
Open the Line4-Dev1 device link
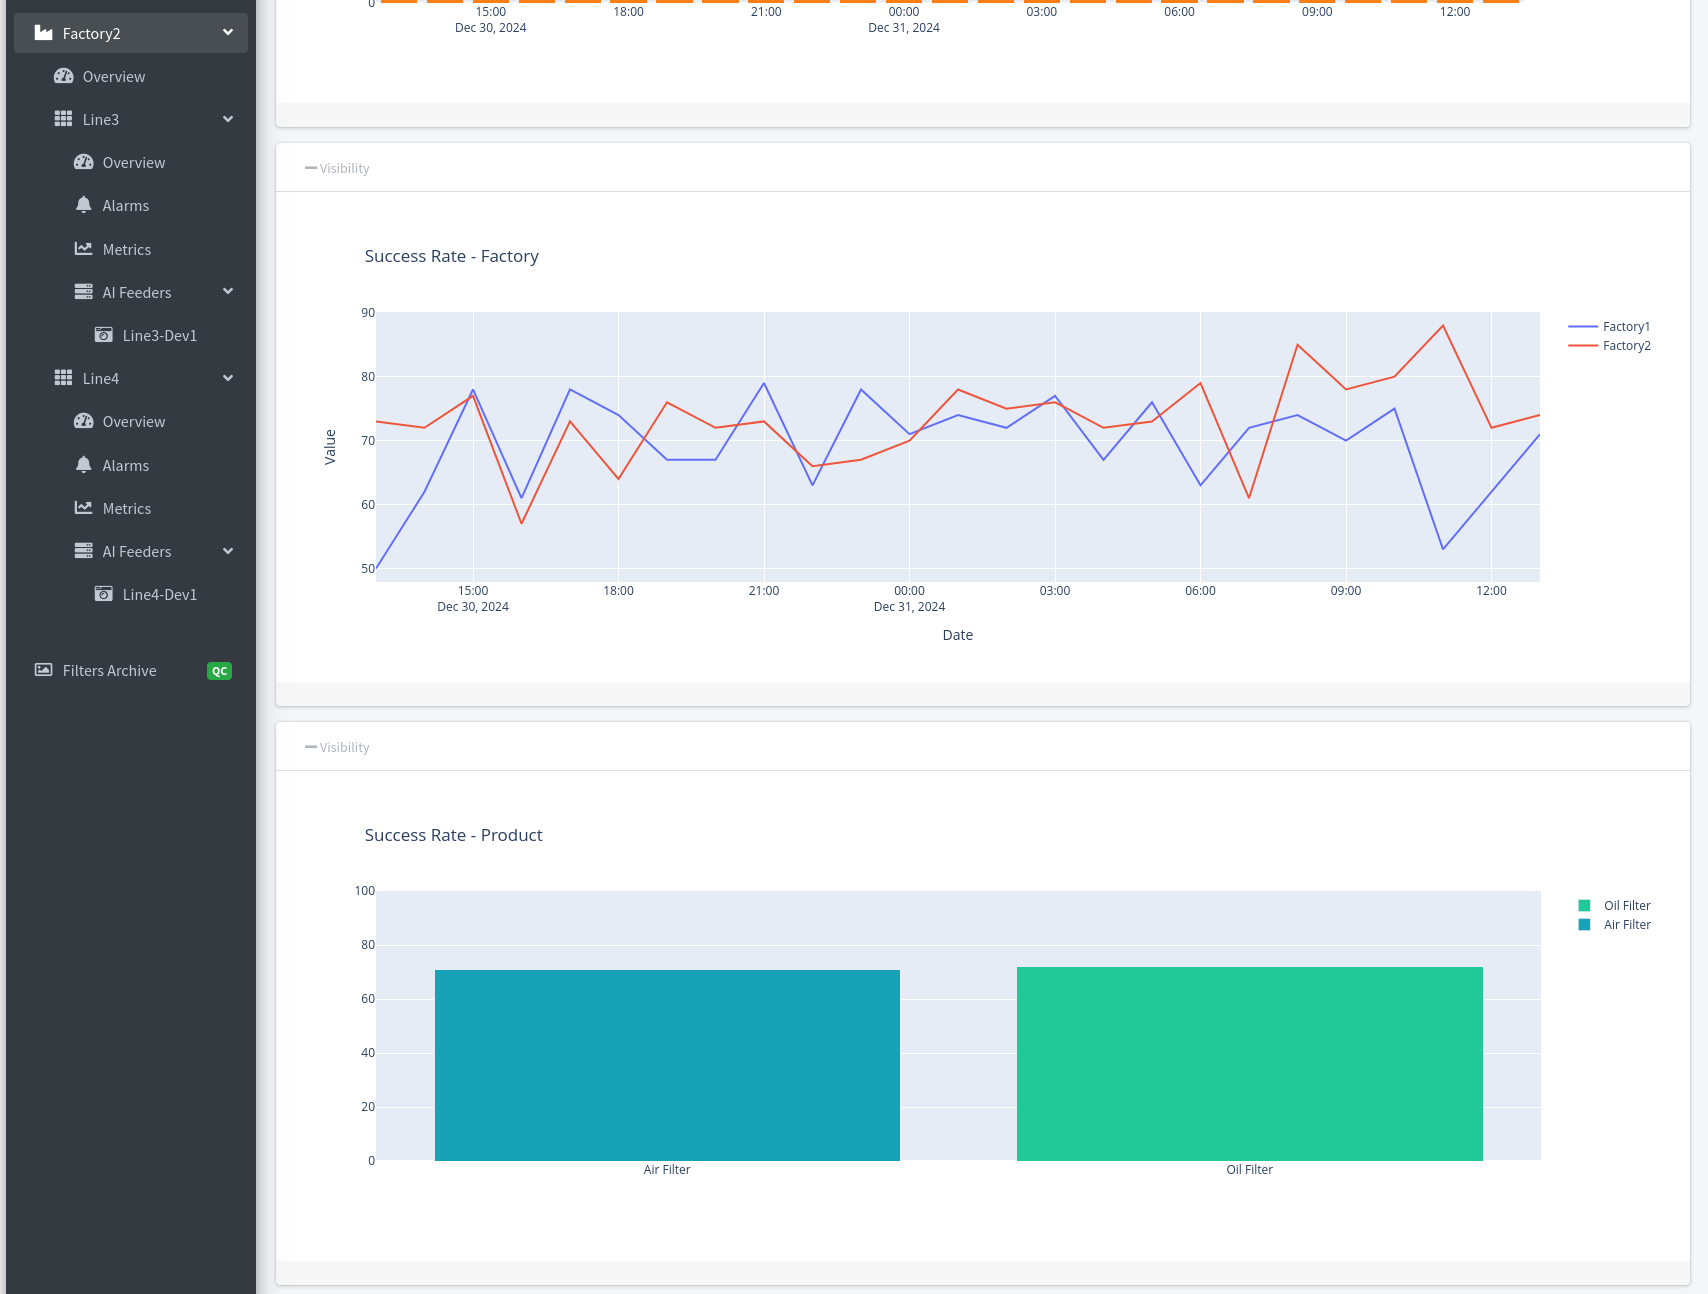(x=159, y=594)
